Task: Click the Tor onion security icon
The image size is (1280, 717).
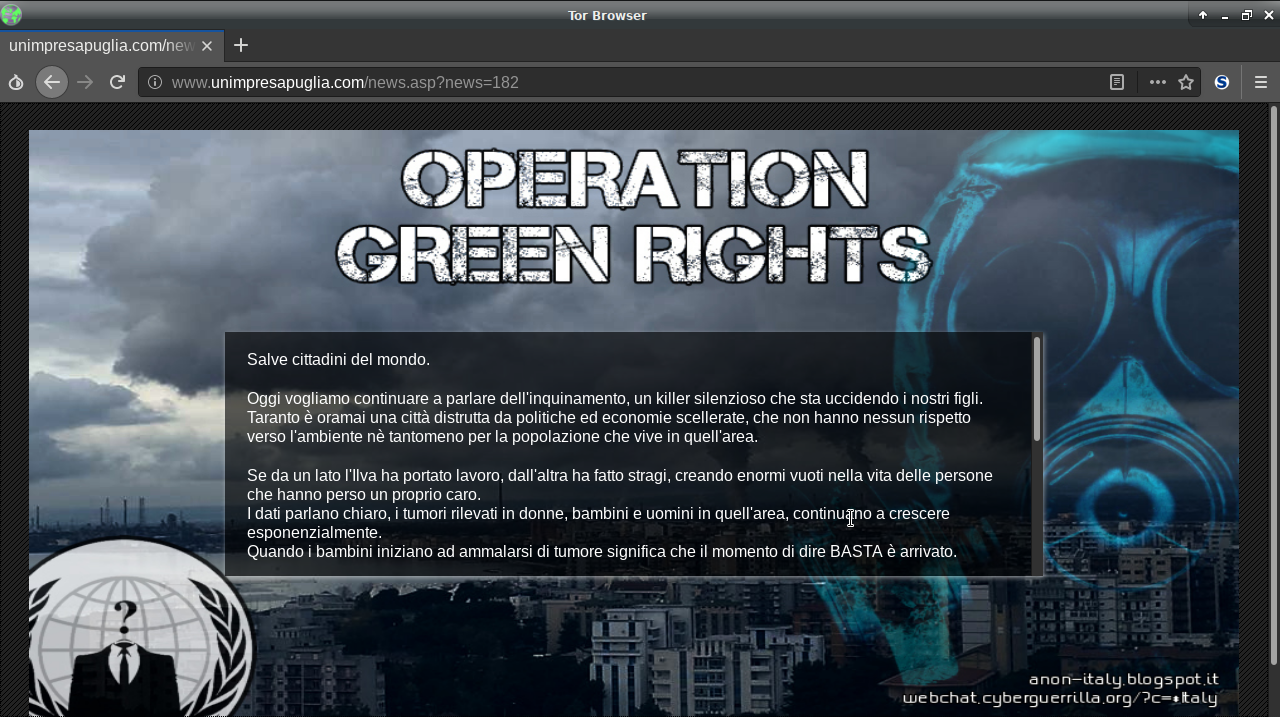Action: pos(16,82)
